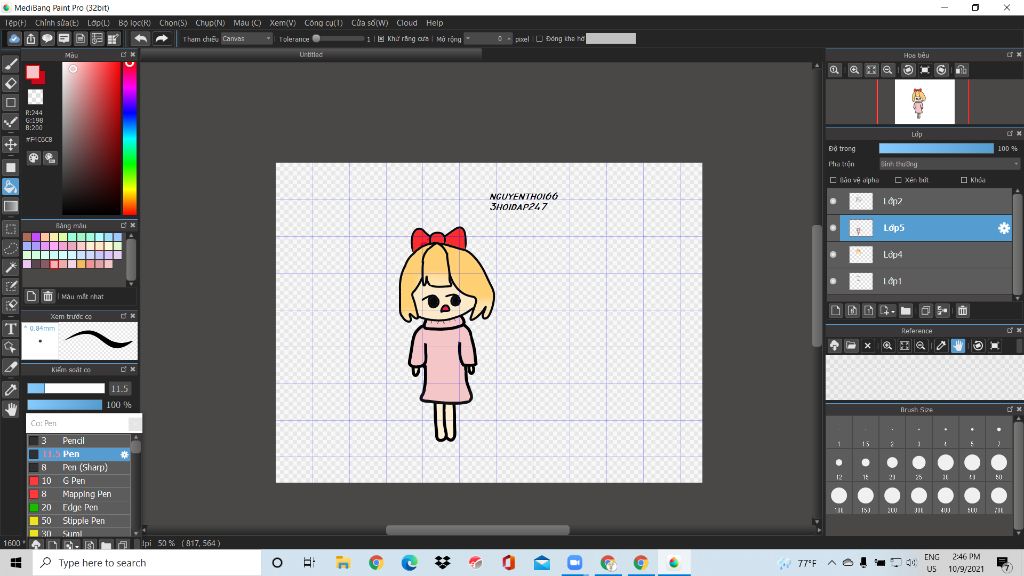Clear the Reference panel image
This screenshot has height=576, width=1024.
868,345
